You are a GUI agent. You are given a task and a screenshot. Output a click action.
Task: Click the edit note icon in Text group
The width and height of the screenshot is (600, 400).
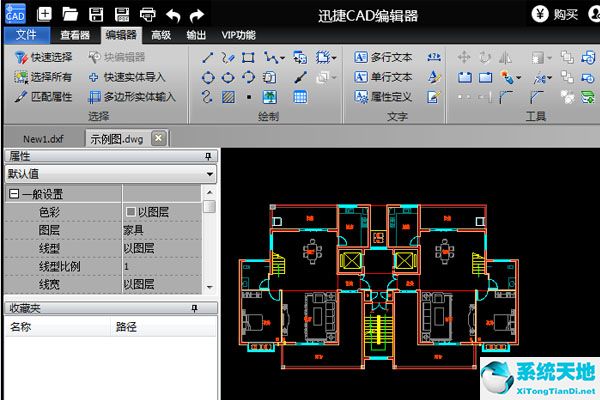coord(434,97)
